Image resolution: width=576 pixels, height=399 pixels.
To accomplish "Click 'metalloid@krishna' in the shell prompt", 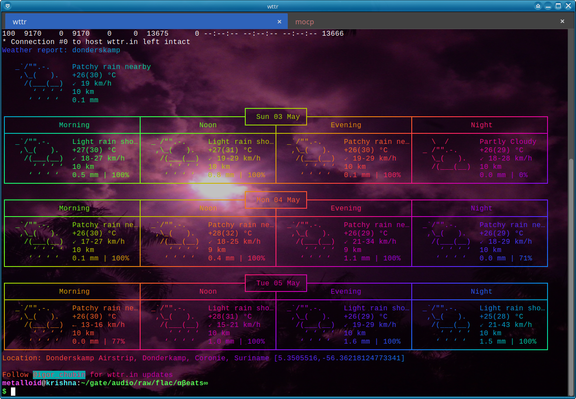I will click(39, 383).
